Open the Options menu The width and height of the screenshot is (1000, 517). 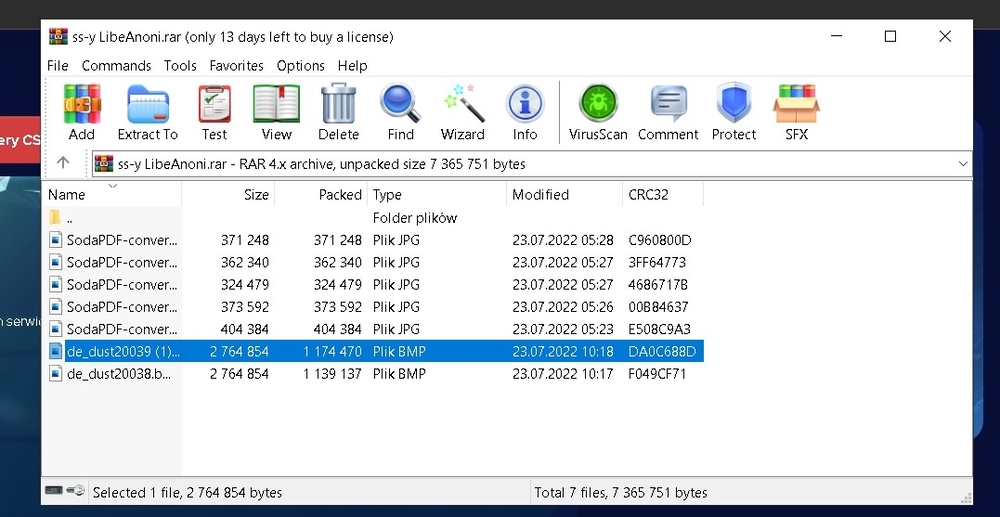click(x=300, y=66)
